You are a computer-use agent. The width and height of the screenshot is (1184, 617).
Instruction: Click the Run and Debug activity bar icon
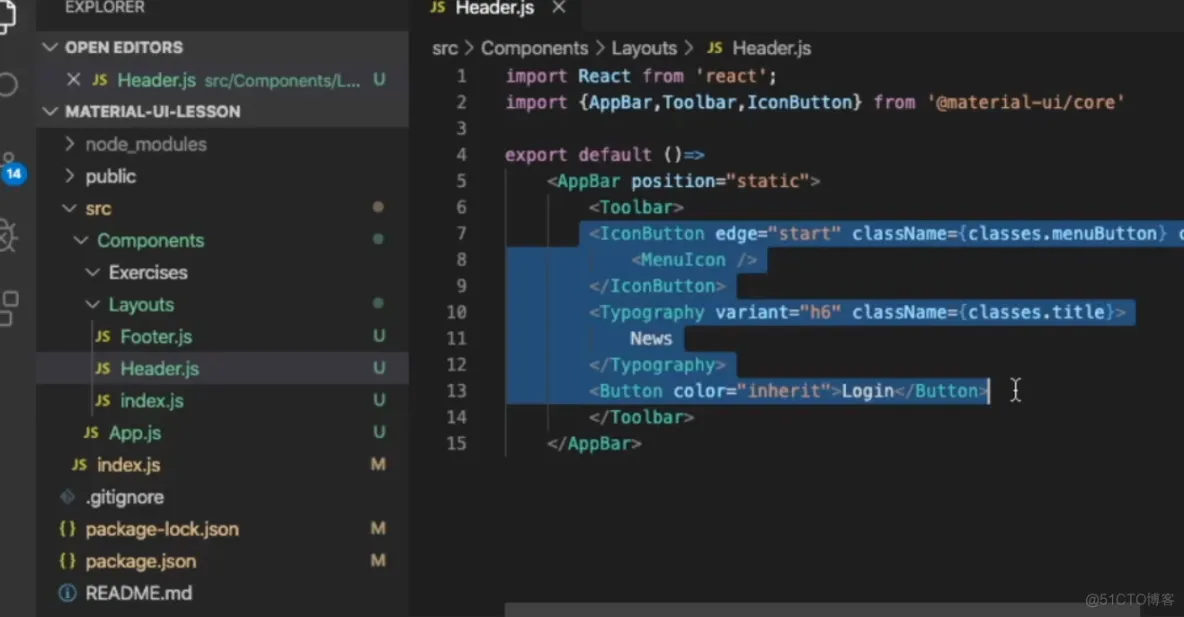coord(10,237)
